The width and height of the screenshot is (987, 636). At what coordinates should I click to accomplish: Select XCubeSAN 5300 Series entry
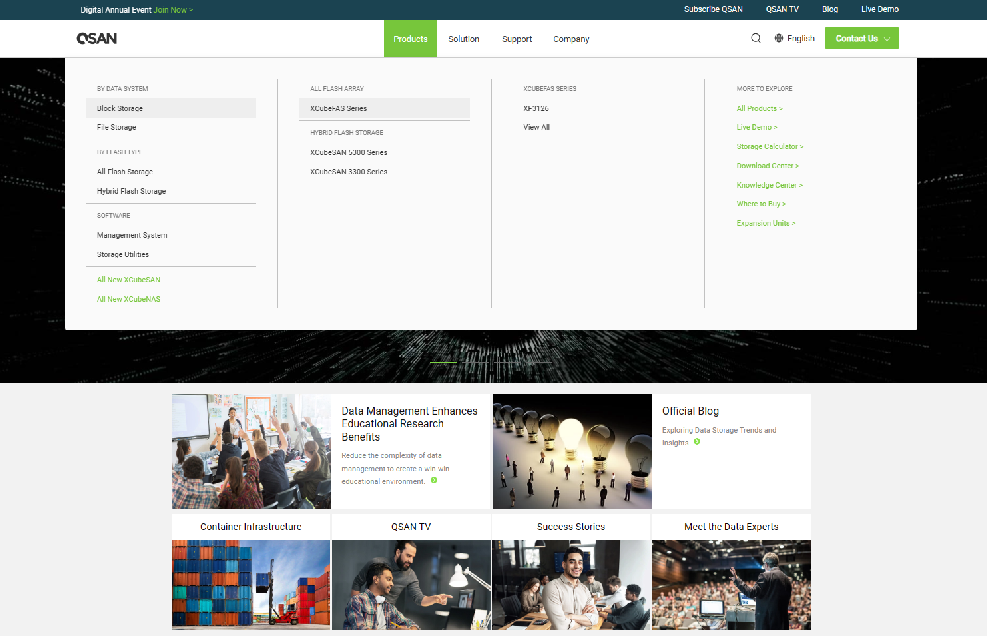(349, 152)
